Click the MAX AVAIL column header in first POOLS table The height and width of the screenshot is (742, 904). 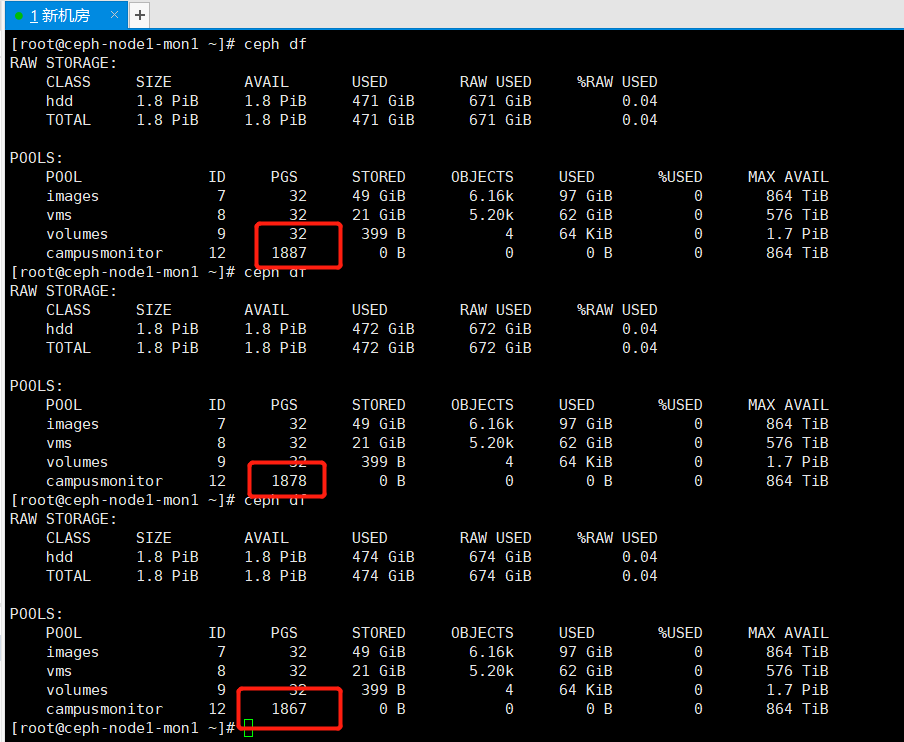pyautogui.click(x=788, y=176)
